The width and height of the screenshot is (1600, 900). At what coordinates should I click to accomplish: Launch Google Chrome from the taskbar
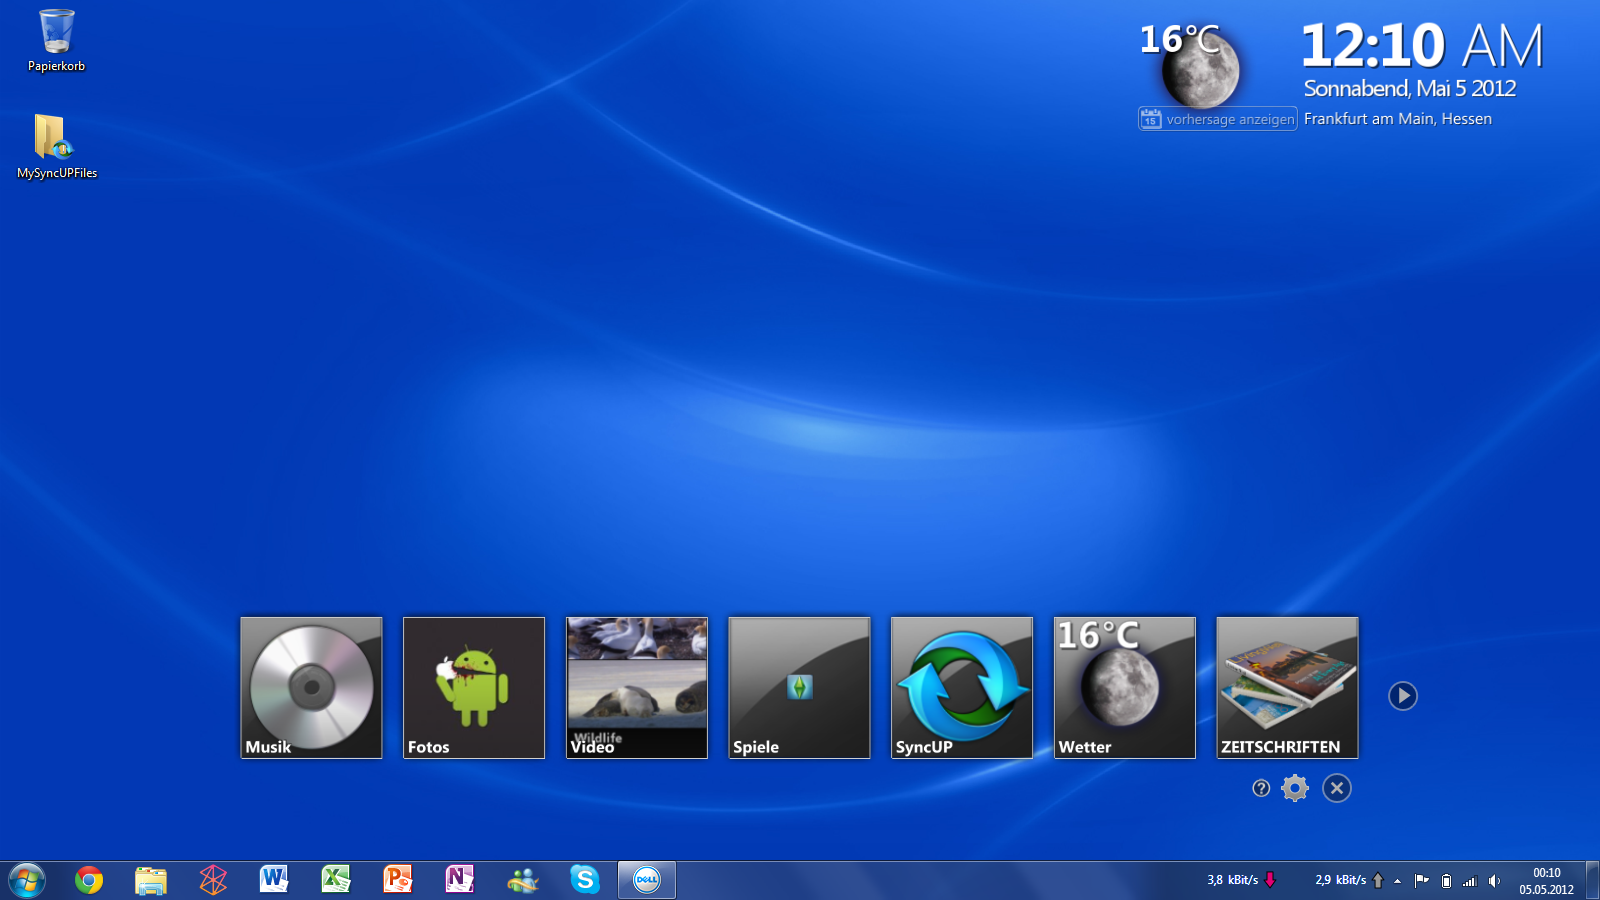point(89,880)
